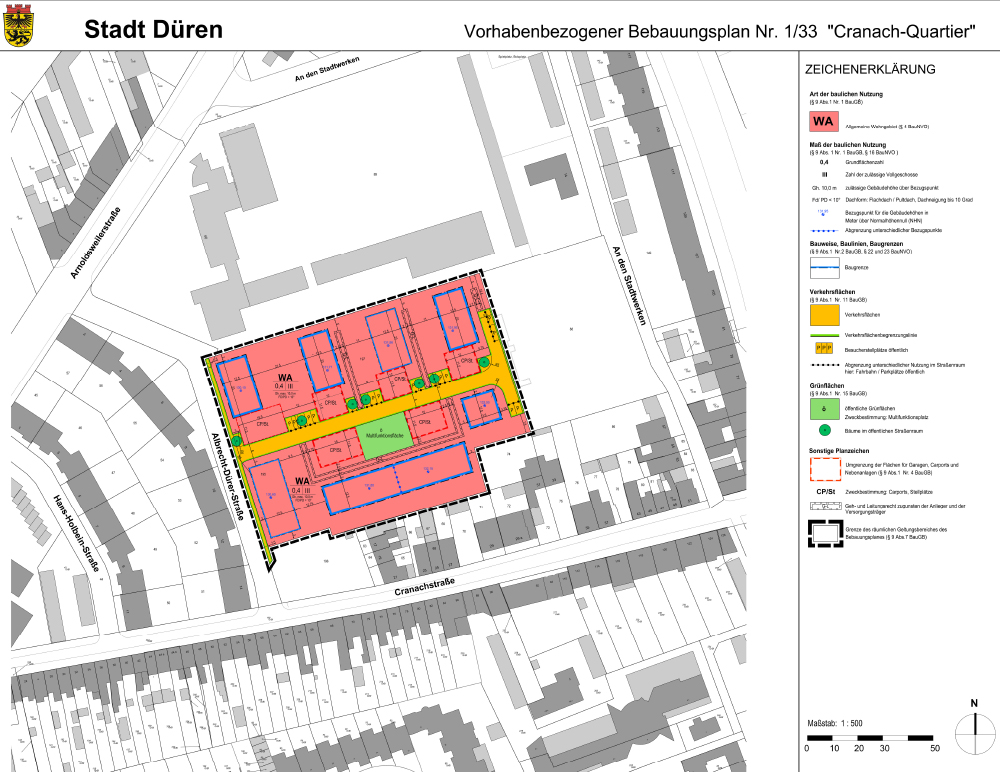This screenshot has height=772, width=1000.
Task: Click the tree symbol at Albrecht-Dürer-Straße entrance
Action: [236, 439]
